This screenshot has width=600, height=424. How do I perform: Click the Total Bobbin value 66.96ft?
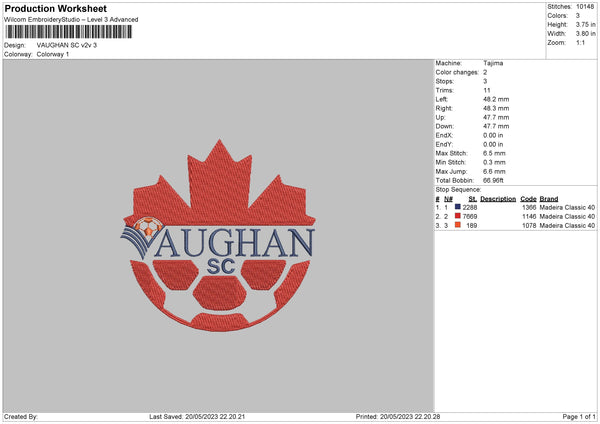coord(493,180)
